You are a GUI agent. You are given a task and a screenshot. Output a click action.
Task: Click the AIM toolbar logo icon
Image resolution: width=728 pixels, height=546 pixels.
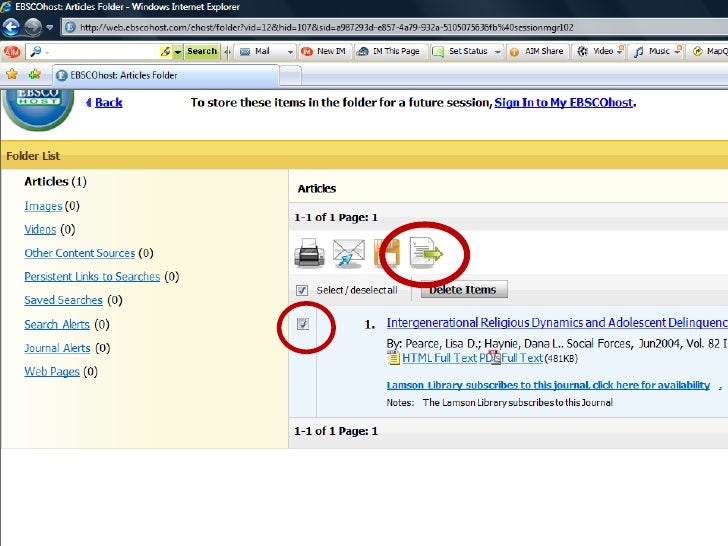point(12,52)
